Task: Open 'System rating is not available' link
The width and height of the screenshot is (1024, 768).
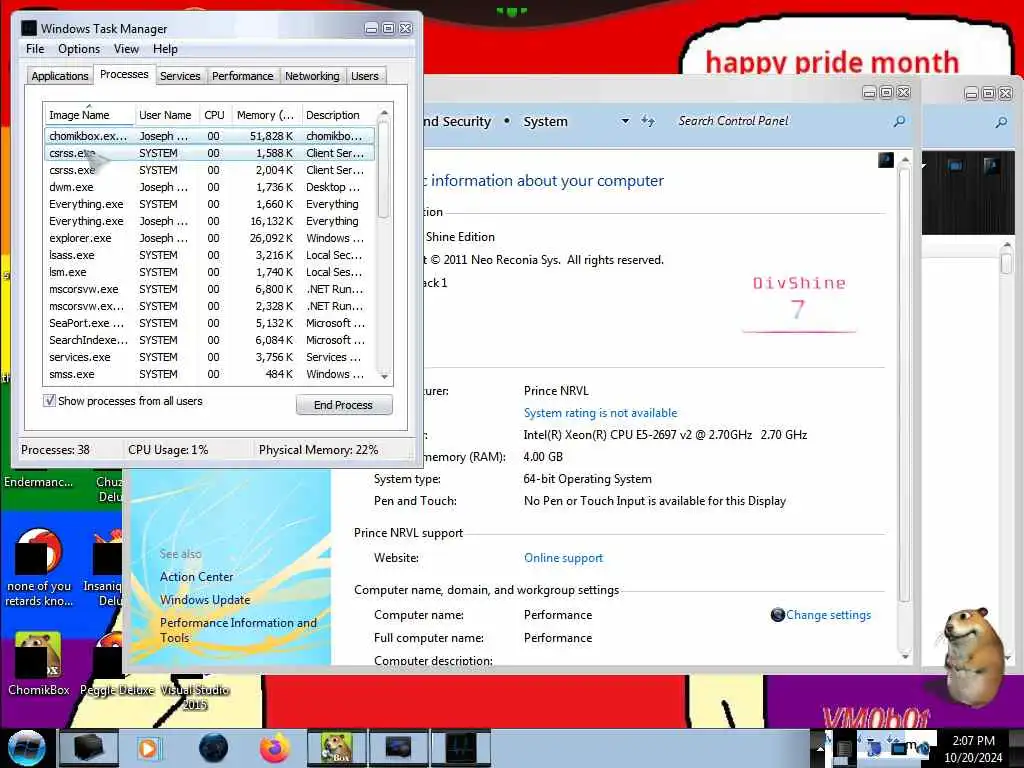Action: [x=600, y=413]
